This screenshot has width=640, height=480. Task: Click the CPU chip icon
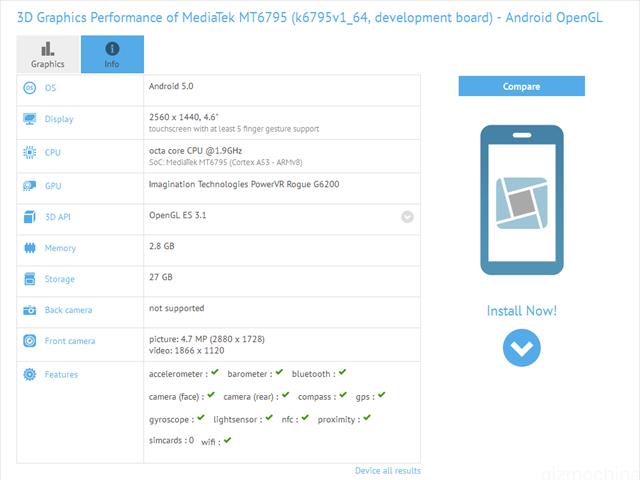[29, 152]
